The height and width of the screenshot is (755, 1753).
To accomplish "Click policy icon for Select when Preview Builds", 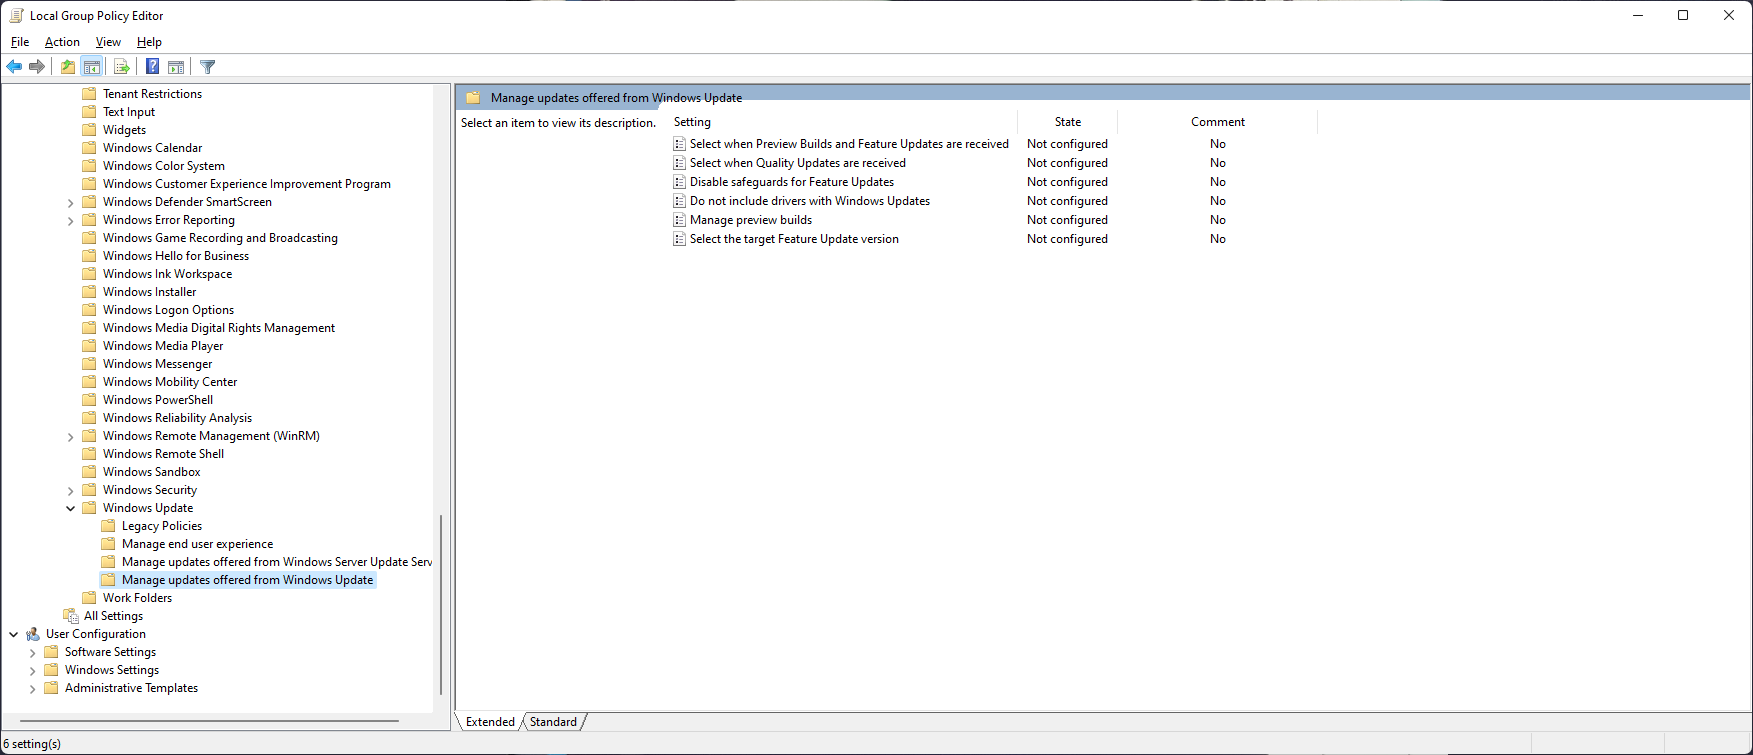I will click(679, 144).
